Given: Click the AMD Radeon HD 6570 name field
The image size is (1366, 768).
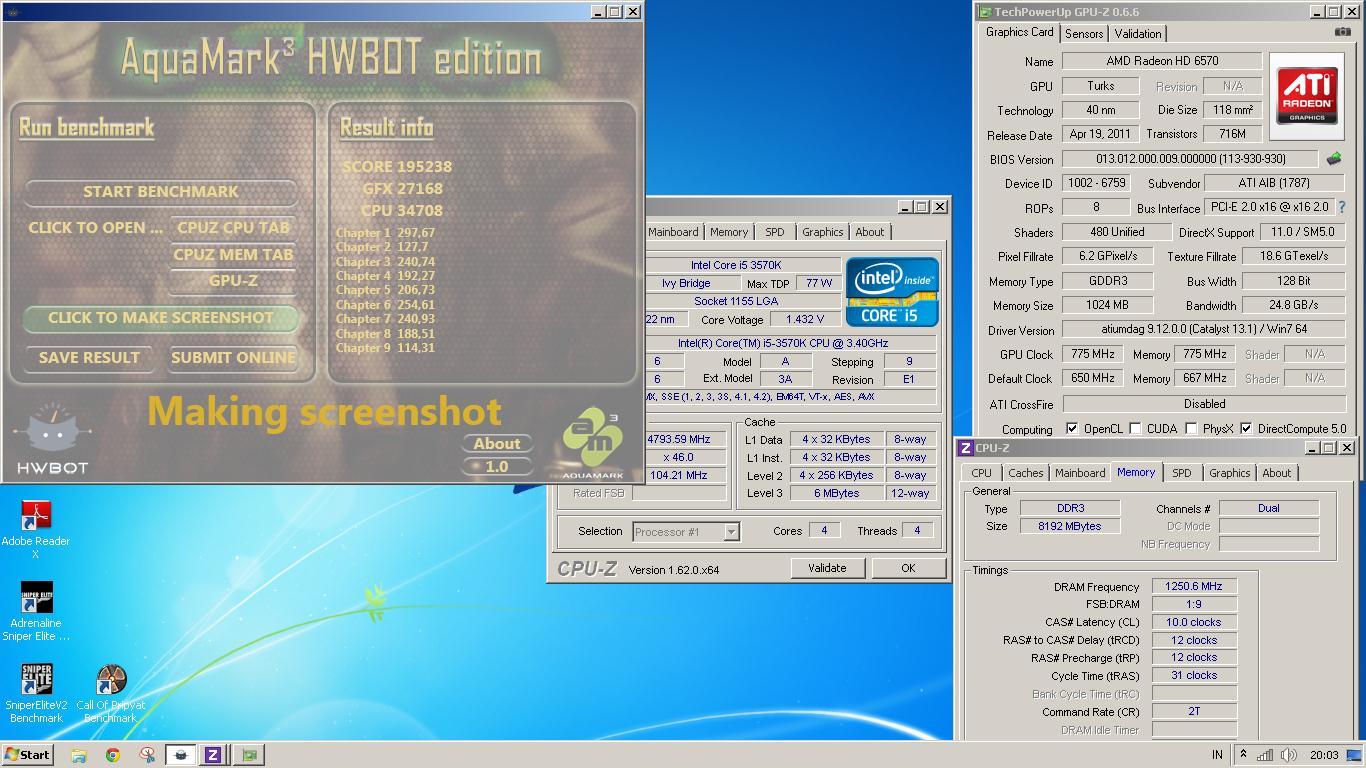Looking at the screenshot, I should (1162, 61).
